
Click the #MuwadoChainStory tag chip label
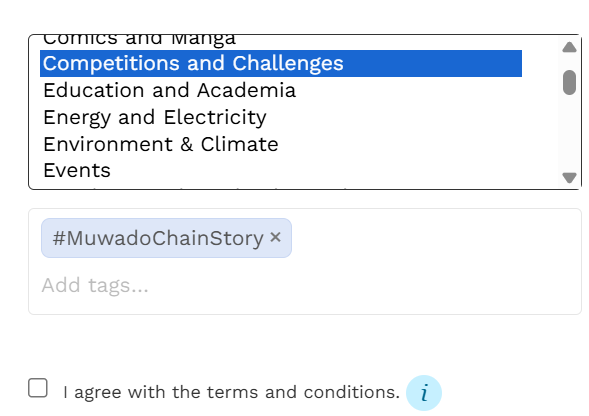click(x=158, y=238)
